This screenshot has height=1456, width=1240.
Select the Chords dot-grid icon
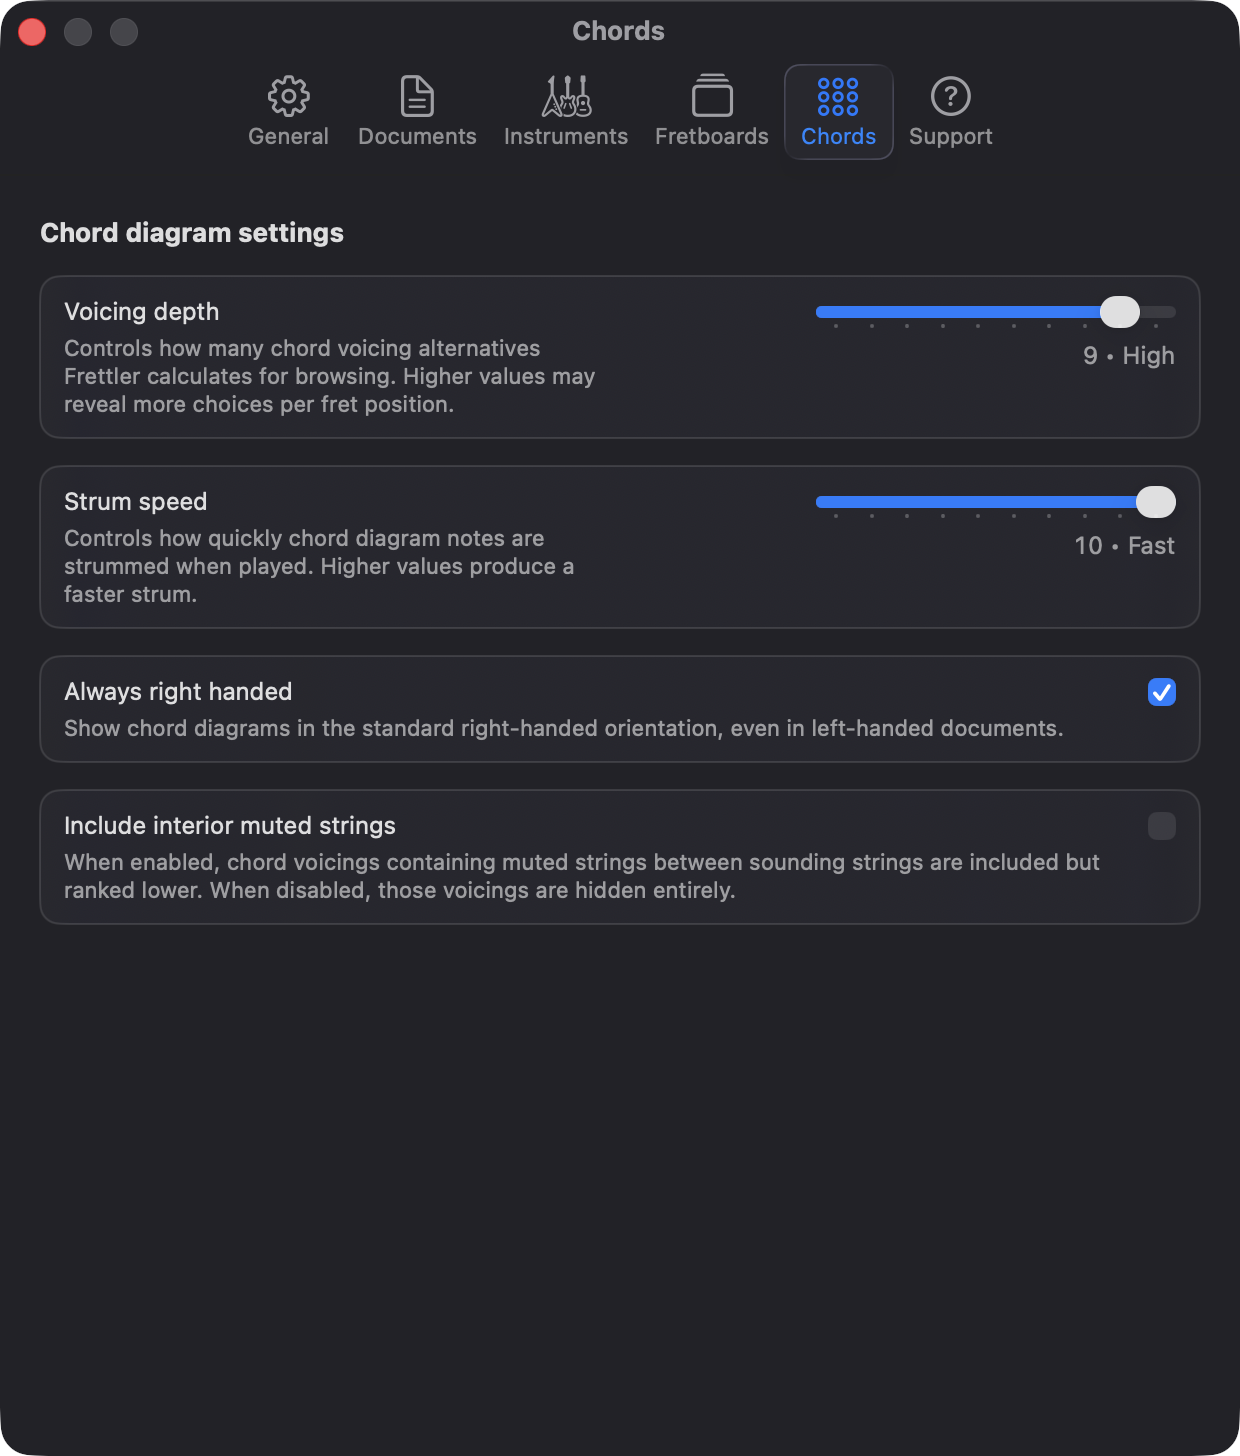pyautogui.click(x=838, y=96)
